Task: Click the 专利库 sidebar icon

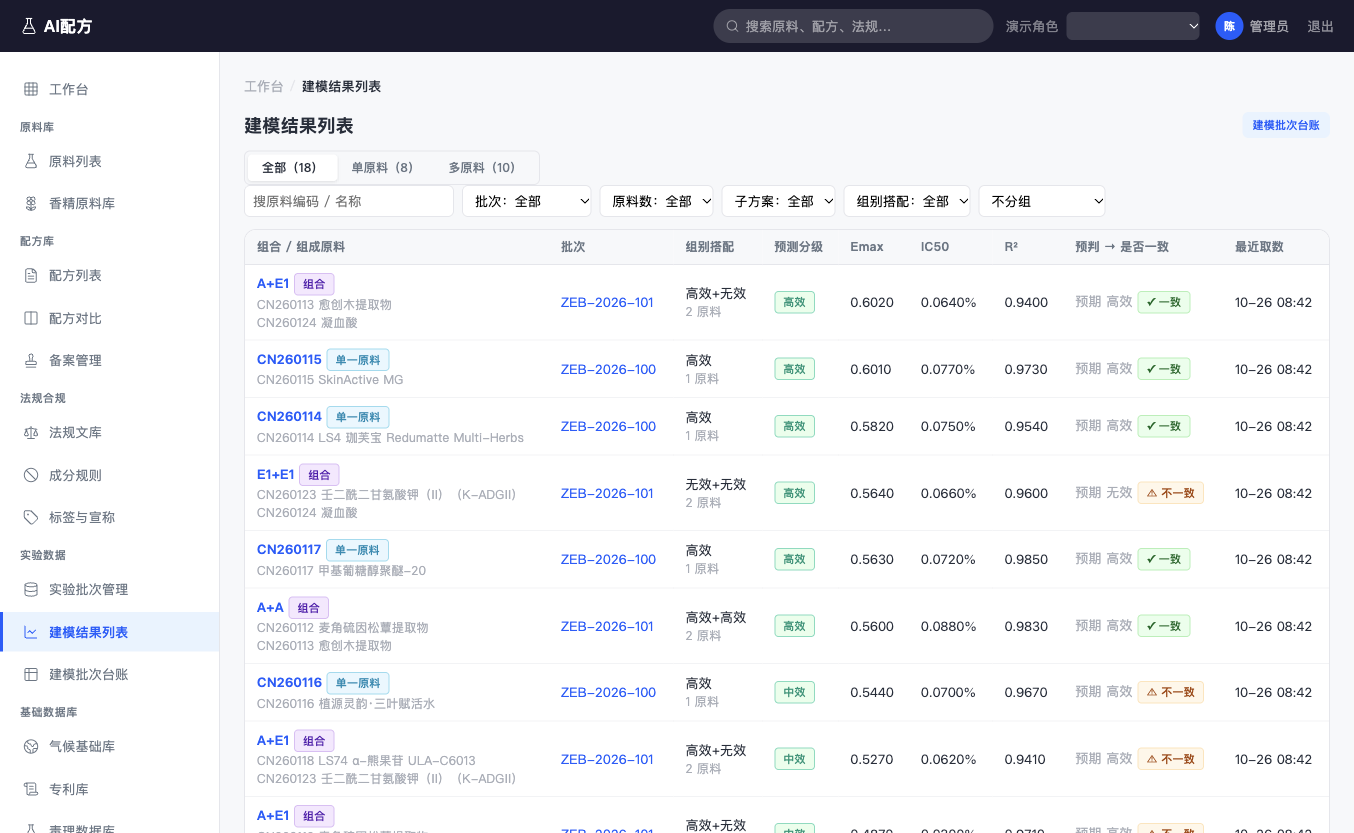Action: [31, 789]
